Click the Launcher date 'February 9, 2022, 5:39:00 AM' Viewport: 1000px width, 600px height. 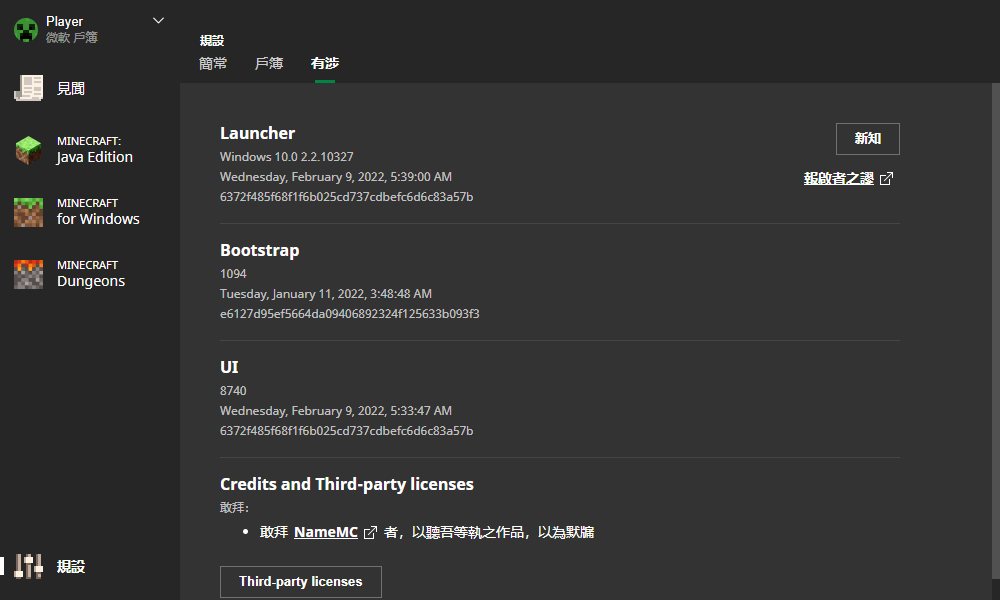(371, 177)
